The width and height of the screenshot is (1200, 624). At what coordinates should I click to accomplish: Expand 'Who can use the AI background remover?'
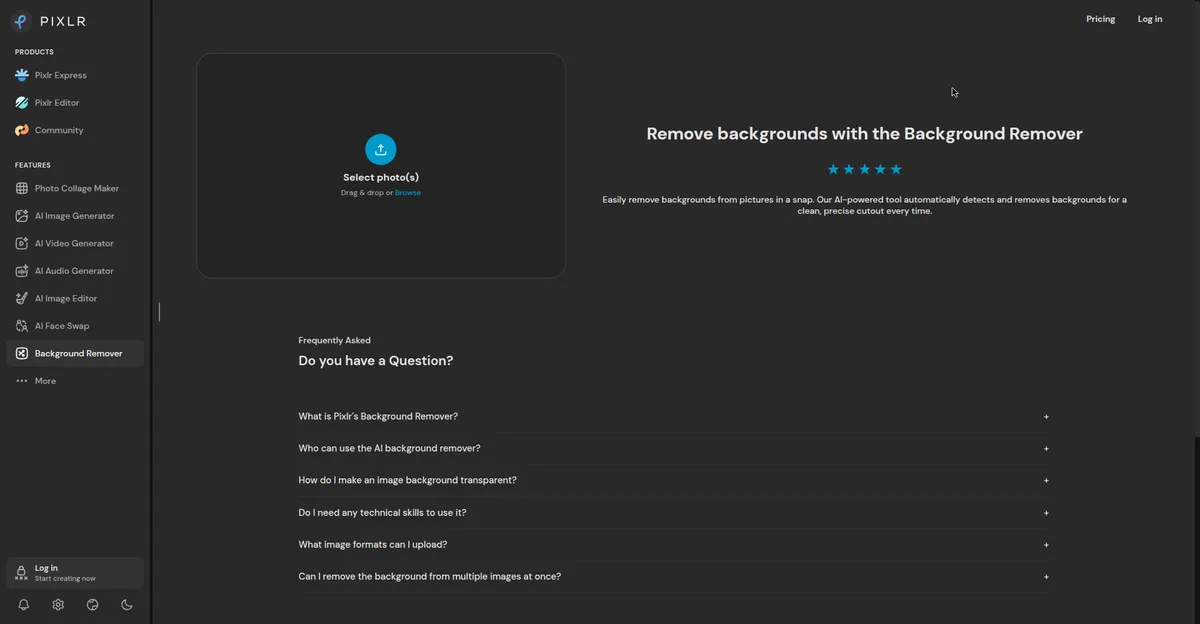click(674, 448)
